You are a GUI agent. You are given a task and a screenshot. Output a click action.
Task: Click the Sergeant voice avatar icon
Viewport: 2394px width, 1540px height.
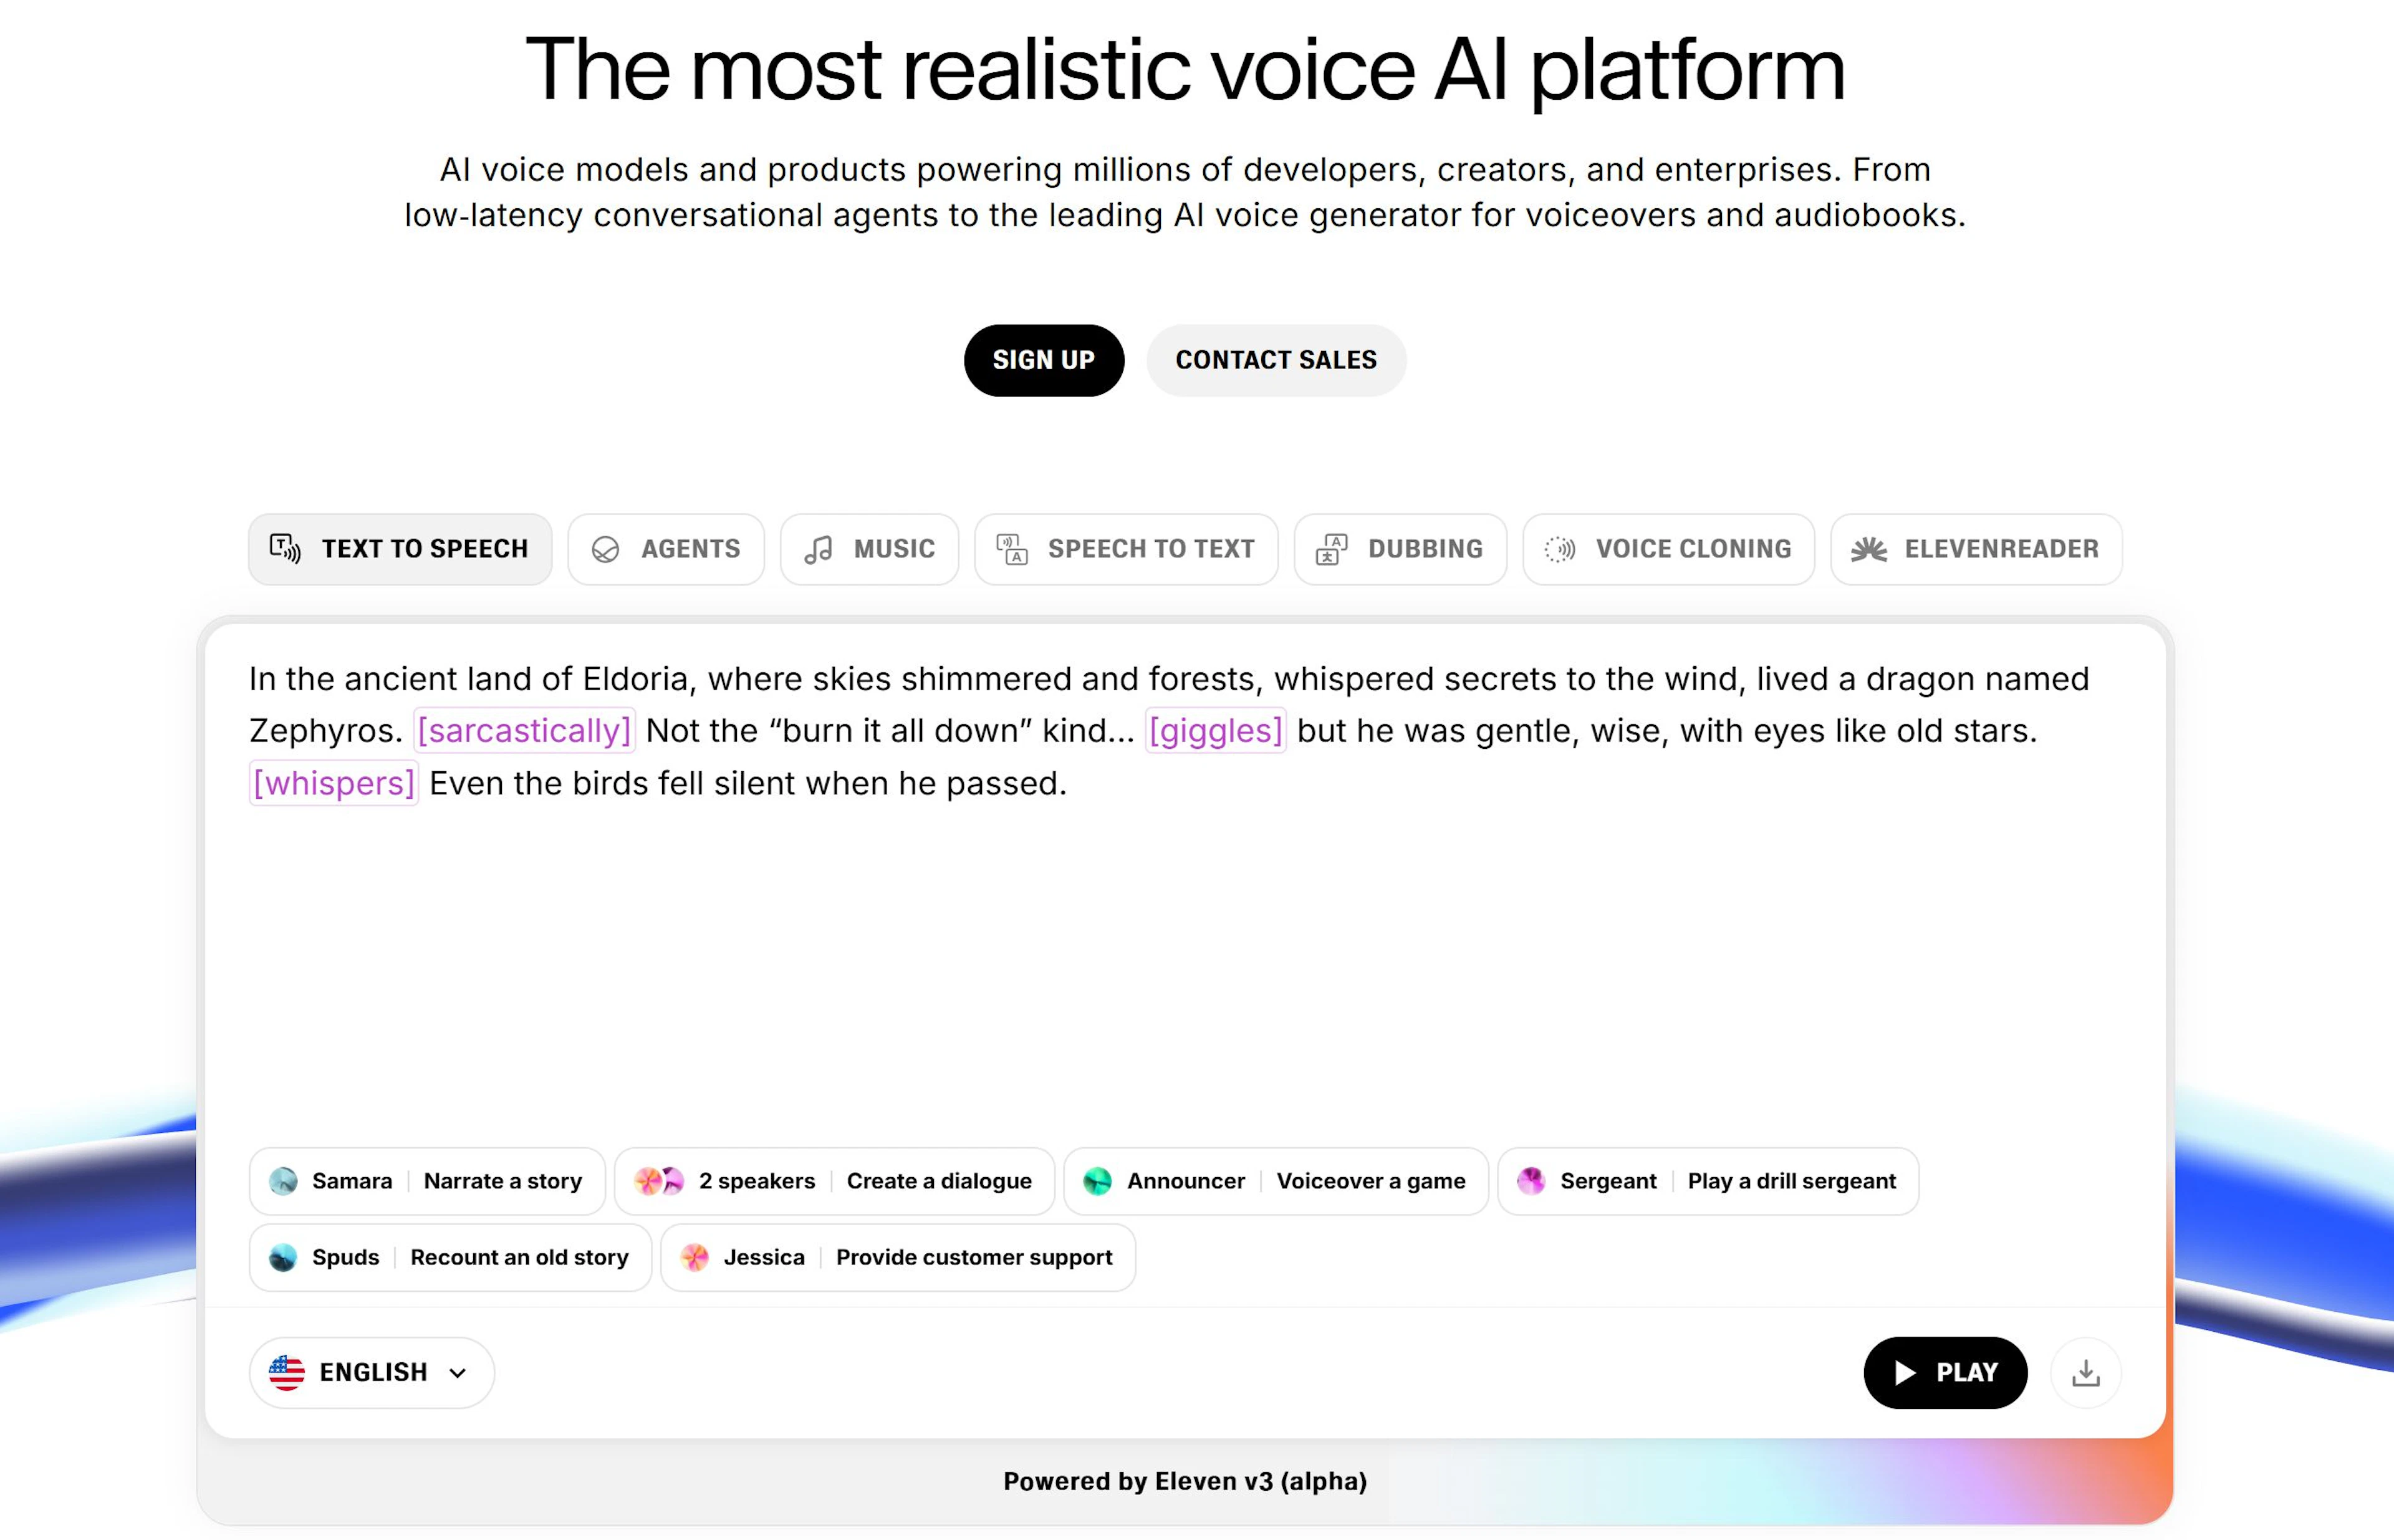[1530, 1181]
